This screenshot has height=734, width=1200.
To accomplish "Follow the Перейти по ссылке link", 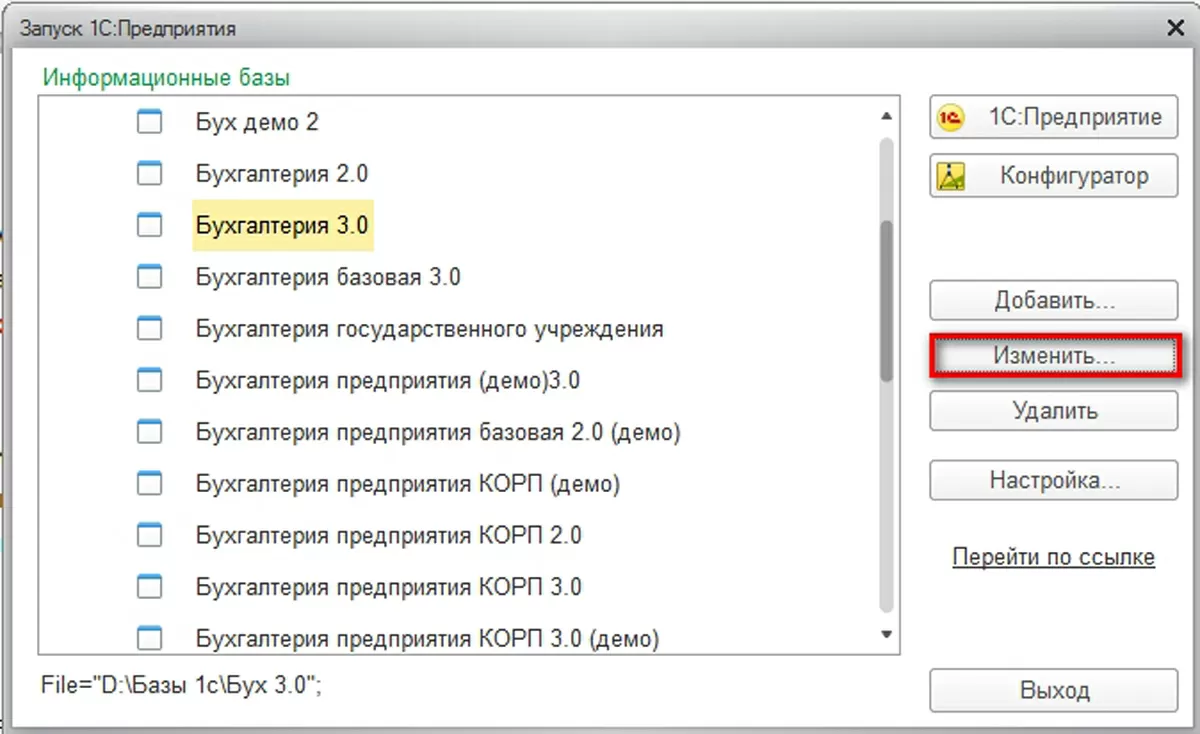I will click(x=1054, y=557).
